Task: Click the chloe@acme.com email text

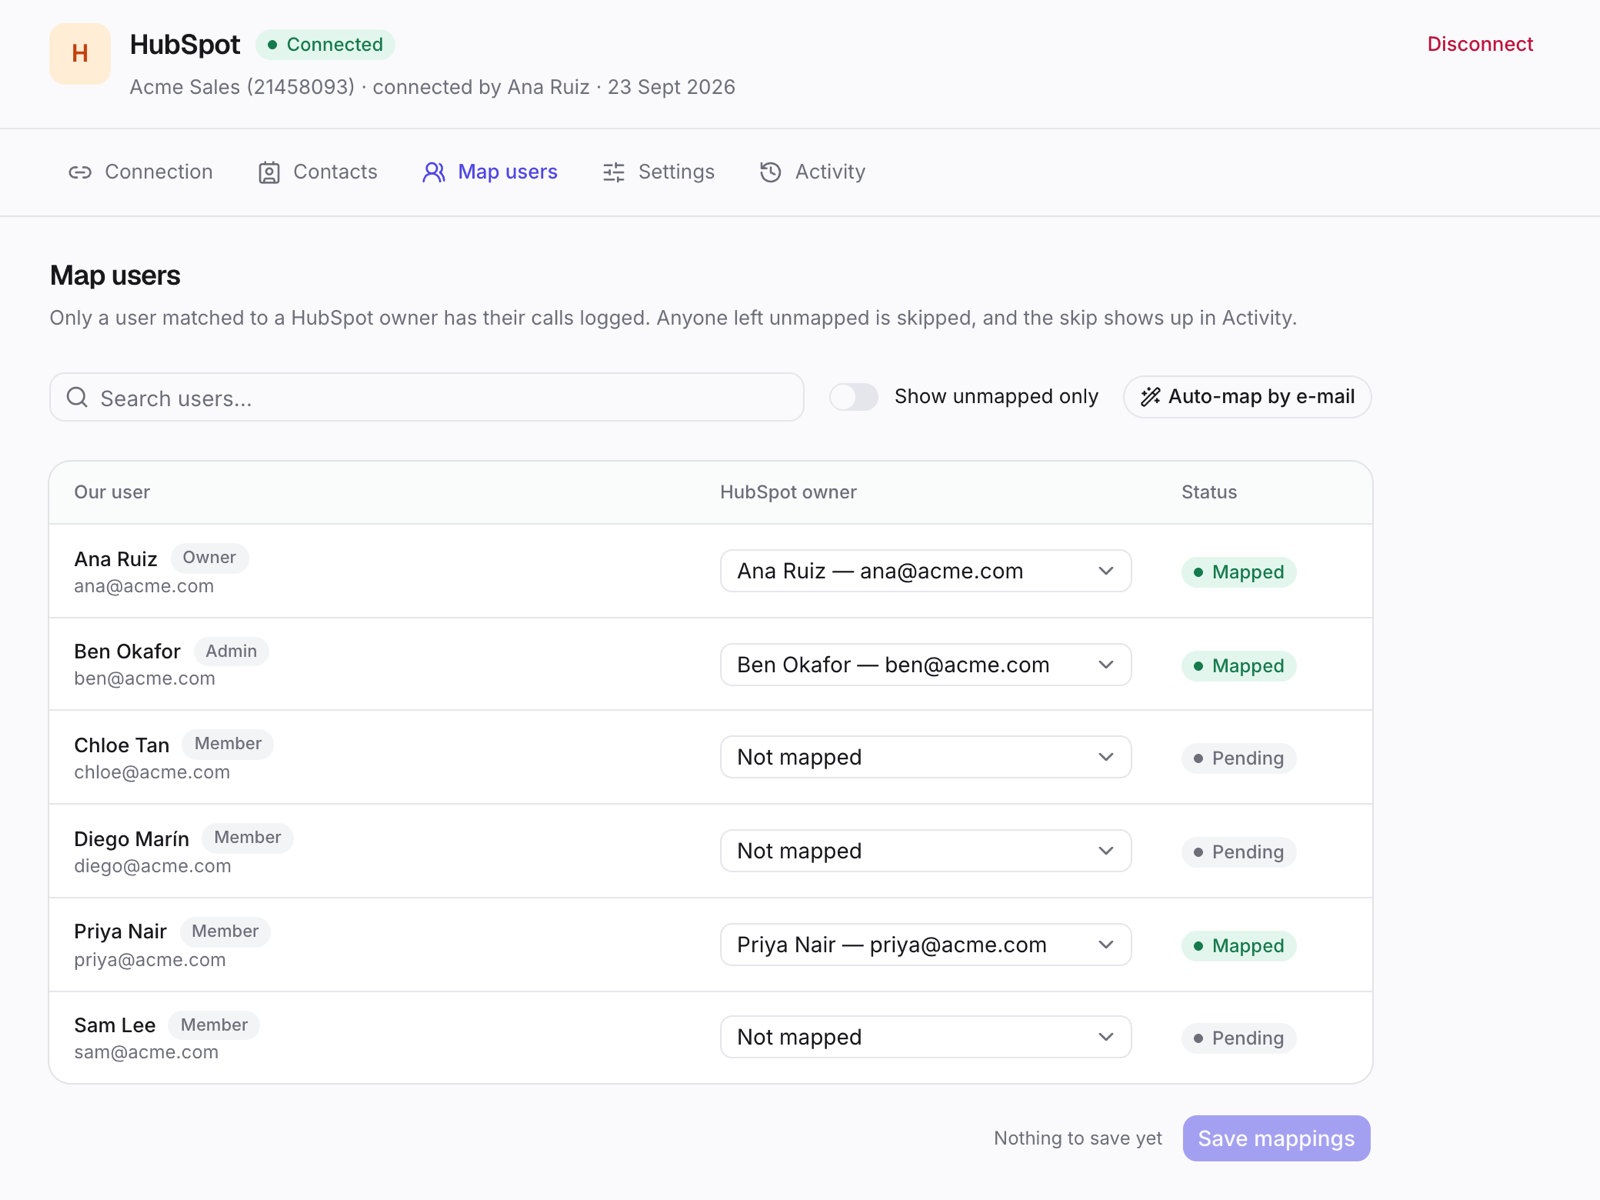Action: point(152,772)
